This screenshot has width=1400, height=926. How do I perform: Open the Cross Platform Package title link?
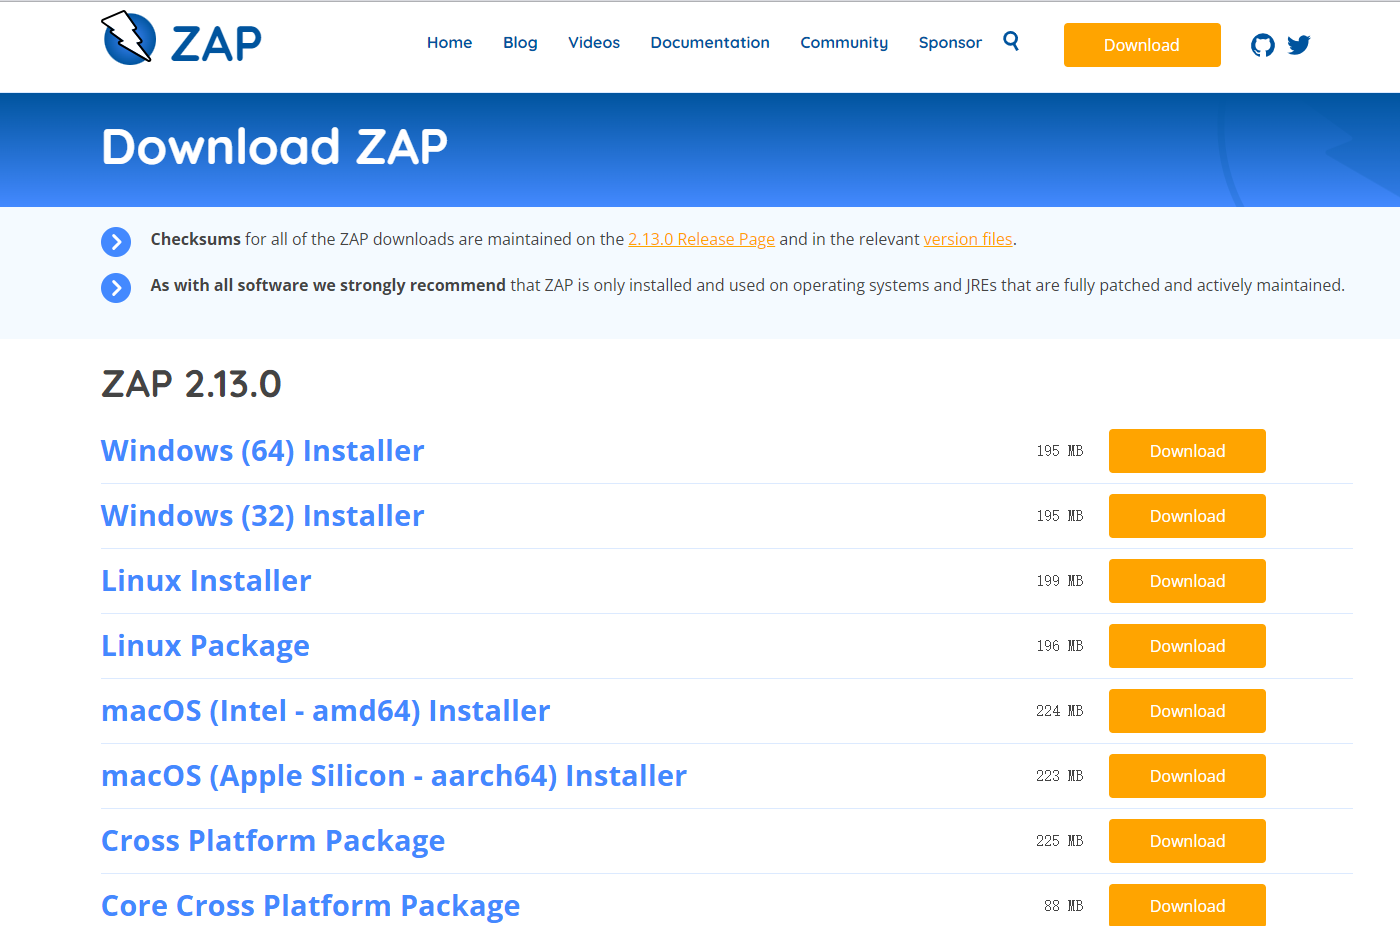click(x=273, y=841)
